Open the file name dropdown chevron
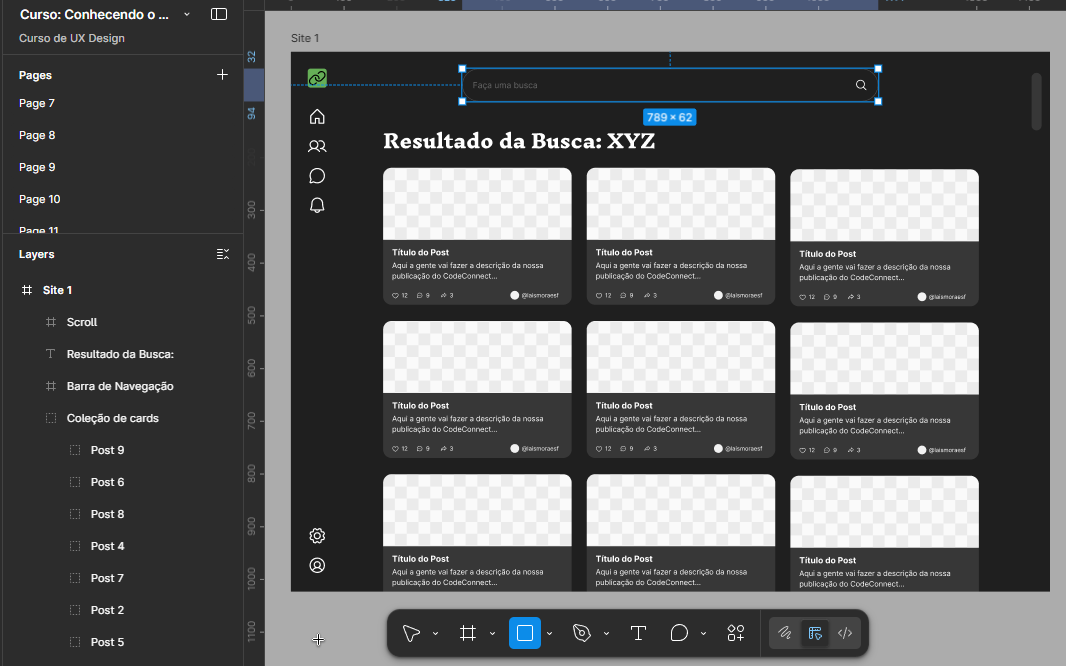 (187, 14)
